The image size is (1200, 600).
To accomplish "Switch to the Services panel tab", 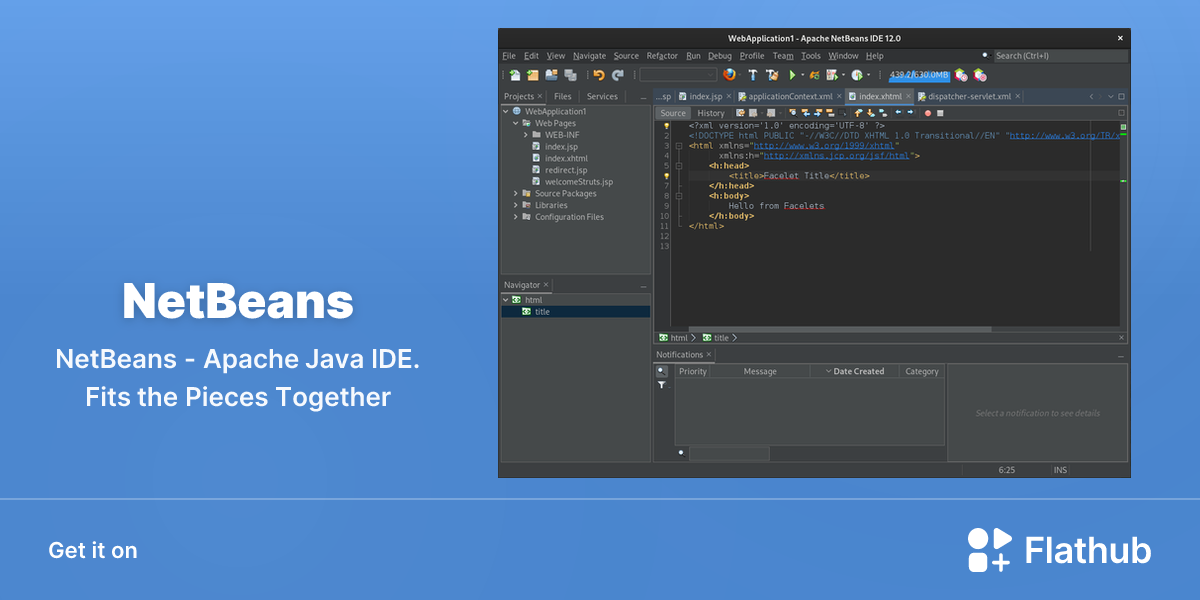I will (x=602, y=97).
